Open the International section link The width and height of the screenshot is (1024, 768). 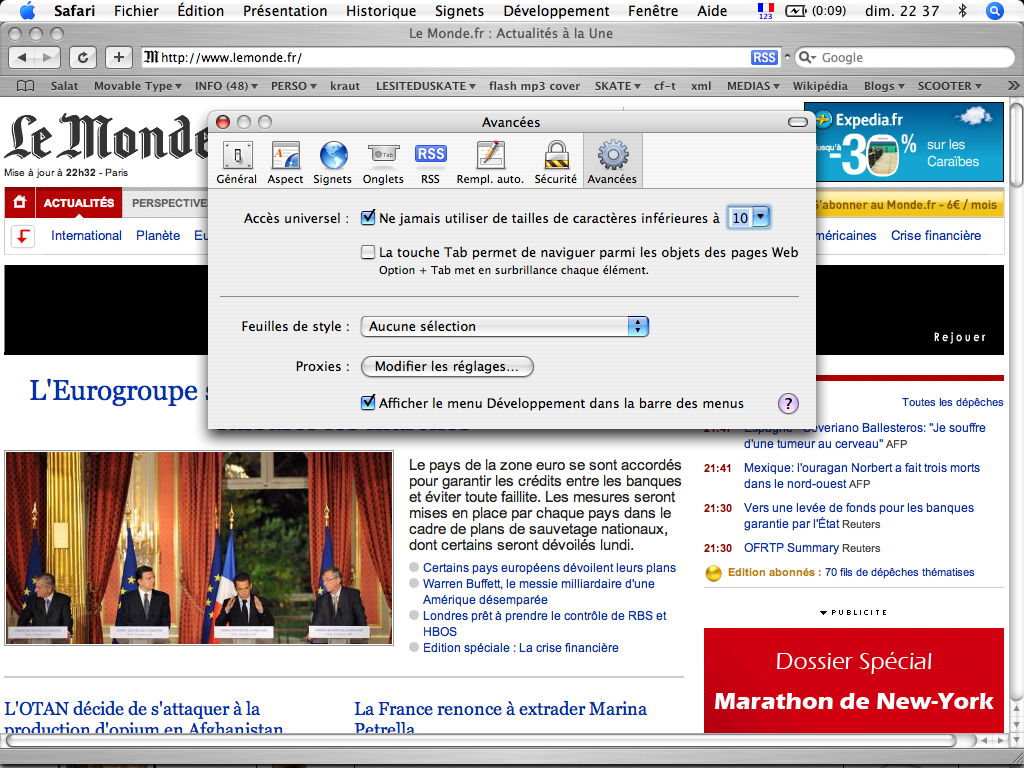click(x=86, y=236)
